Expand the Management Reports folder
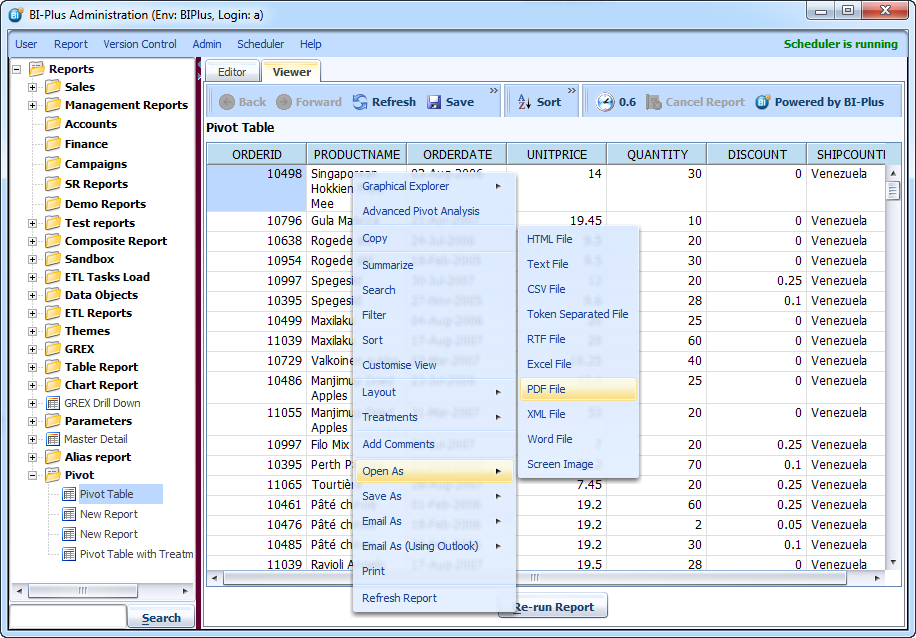This screenshot has height=638, width=916. click(33, 105)
